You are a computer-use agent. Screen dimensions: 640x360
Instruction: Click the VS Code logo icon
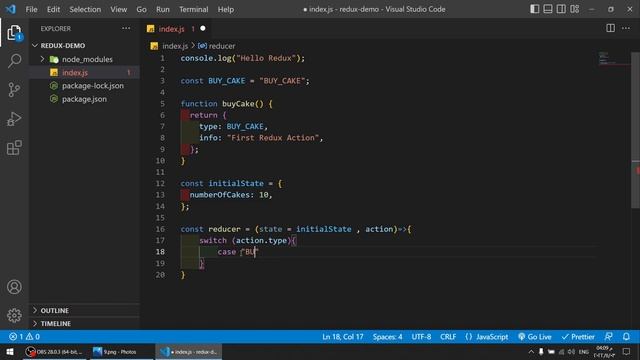[x=11, y=9]
